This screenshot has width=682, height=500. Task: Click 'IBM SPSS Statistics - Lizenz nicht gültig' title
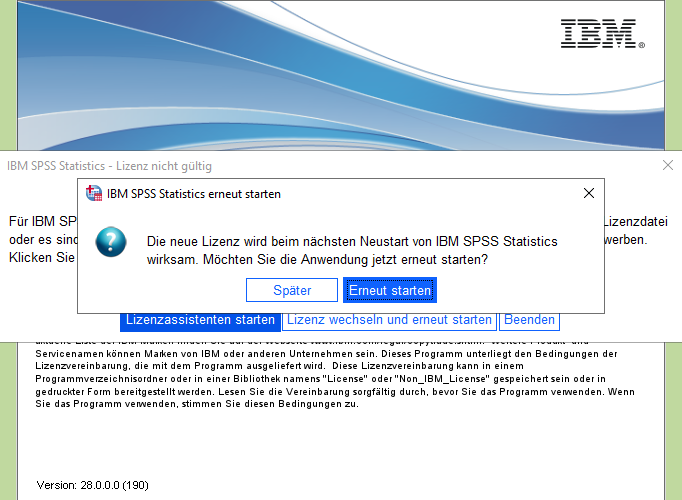pyautogui.click(x=109, y=166)
